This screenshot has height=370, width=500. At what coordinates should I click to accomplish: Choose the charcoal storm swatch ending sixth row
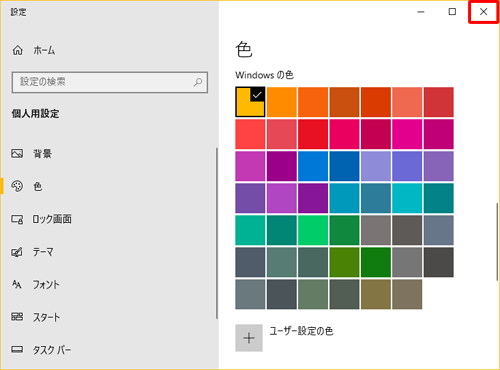pyautogui.click(x=439, y=262)
